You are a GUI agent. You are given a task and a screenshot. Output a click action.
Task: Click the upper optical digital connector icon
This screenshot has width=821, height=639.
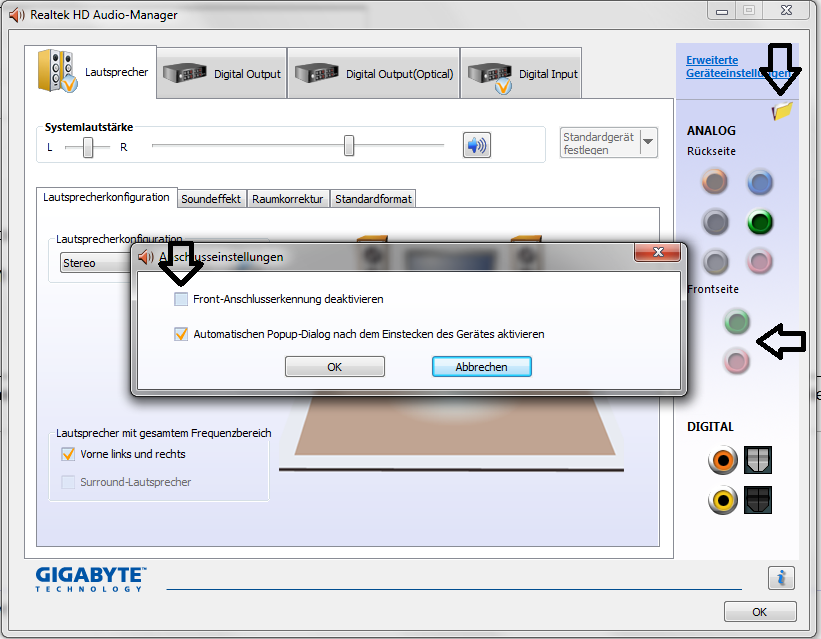(x=758, y=460)
